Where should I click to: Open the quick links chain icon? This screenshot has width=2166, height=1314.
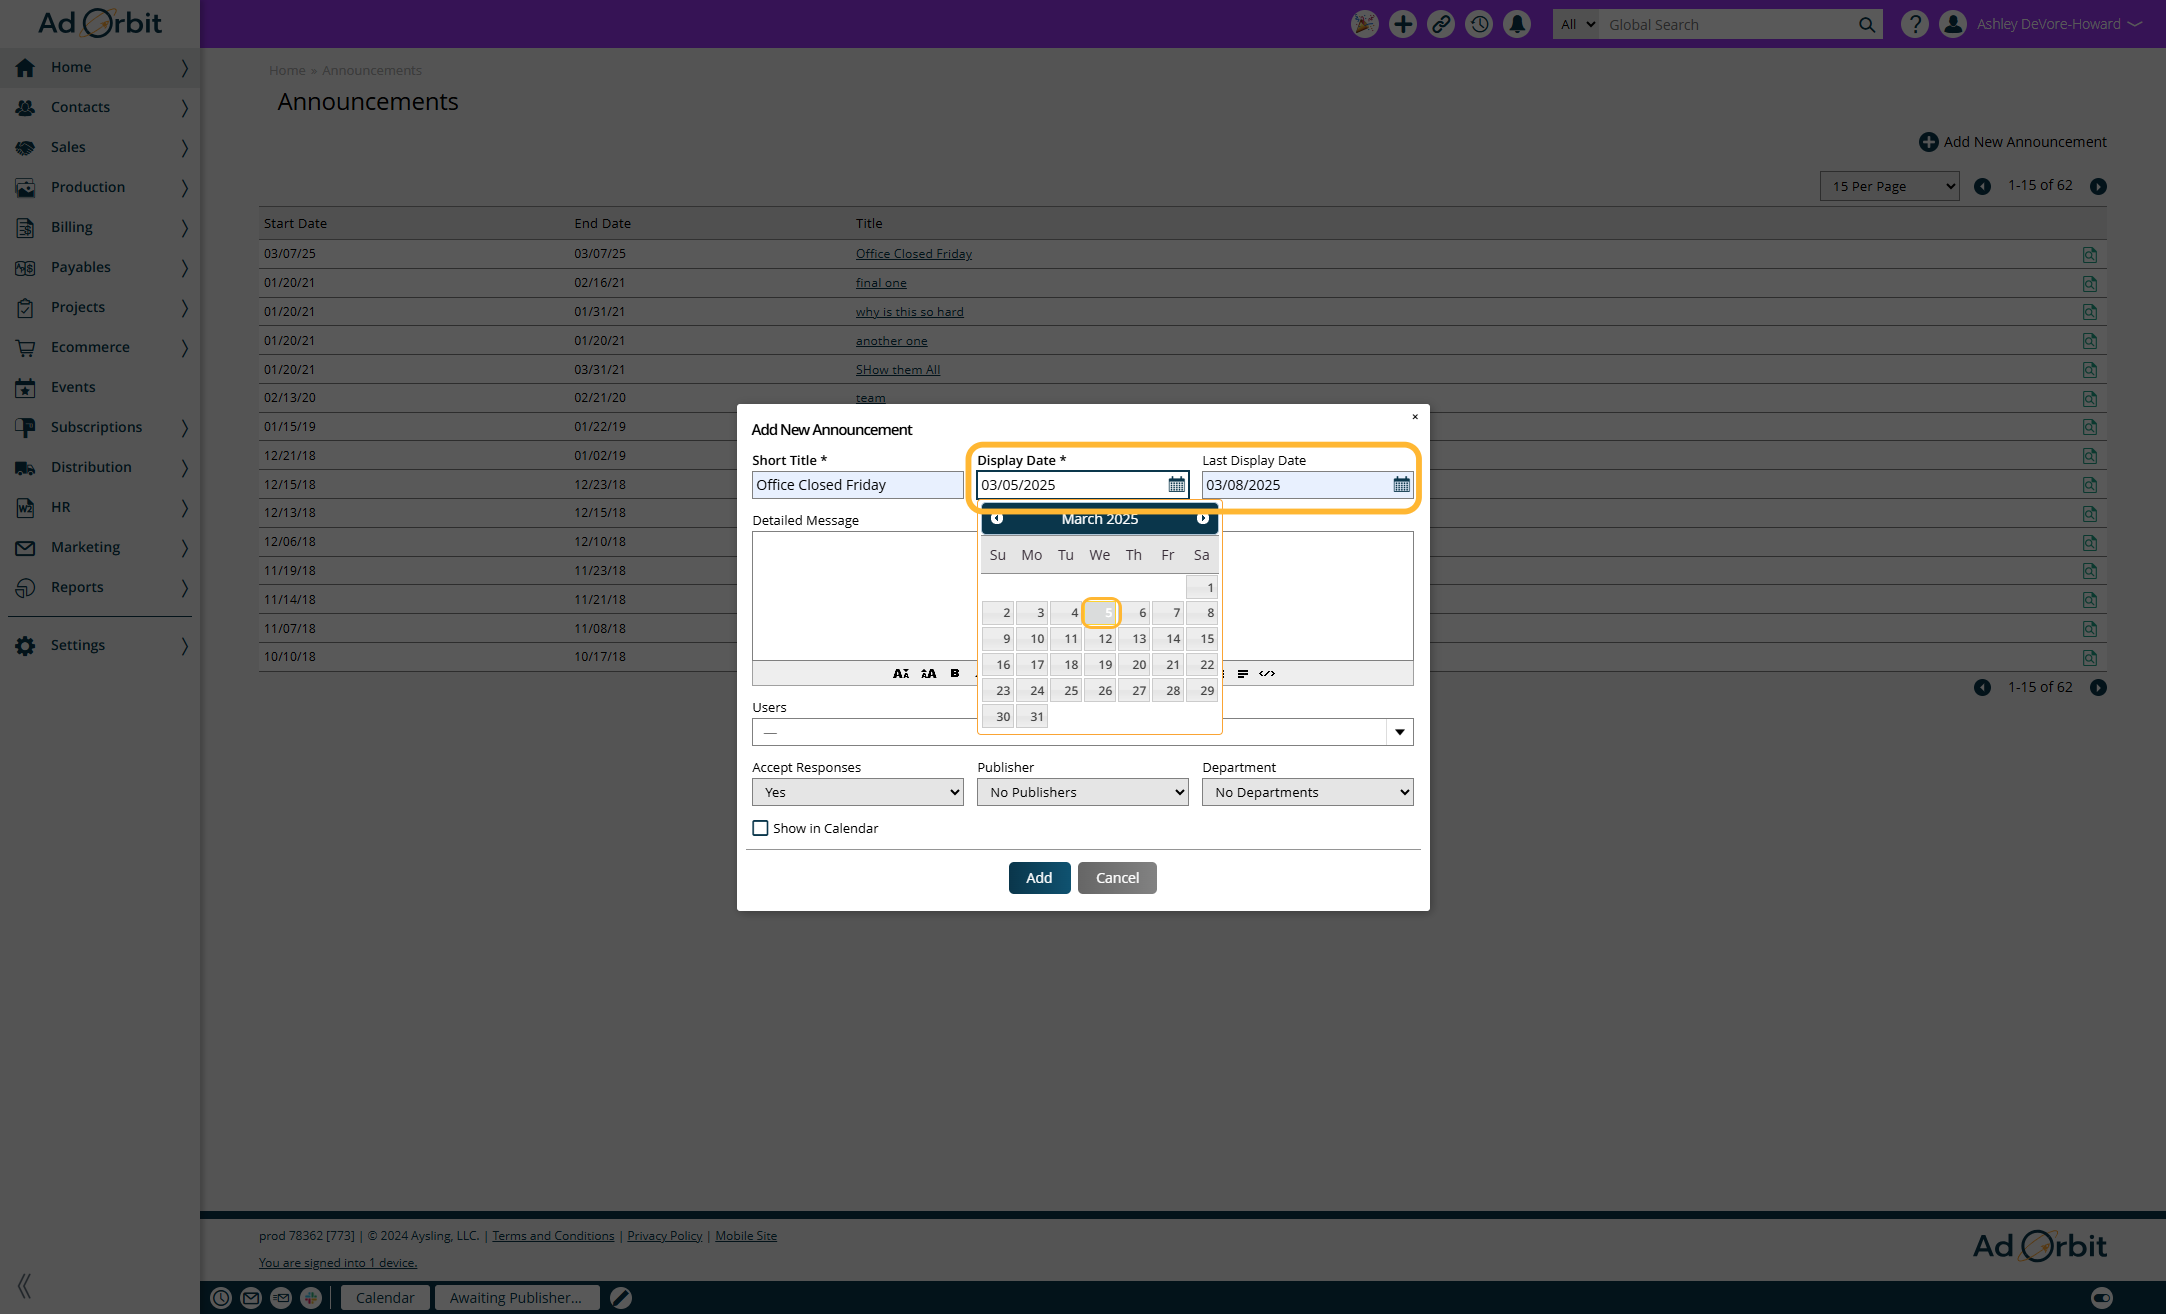click(x=1441, y=24)
